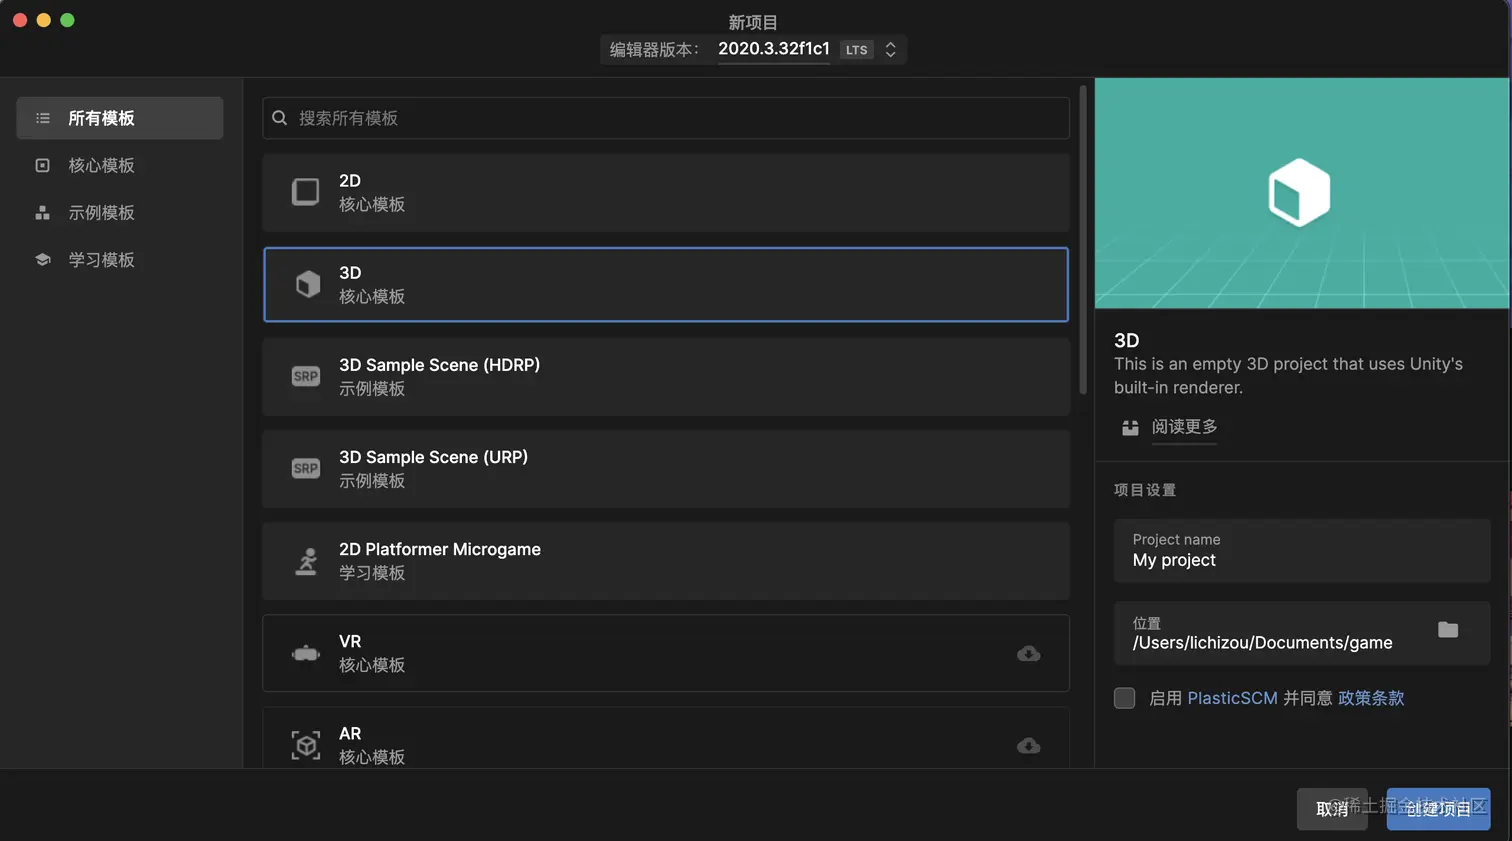This screenshot has width=1512, height=841.
Task: Edit the Project name field
Action: (1302, 550)
